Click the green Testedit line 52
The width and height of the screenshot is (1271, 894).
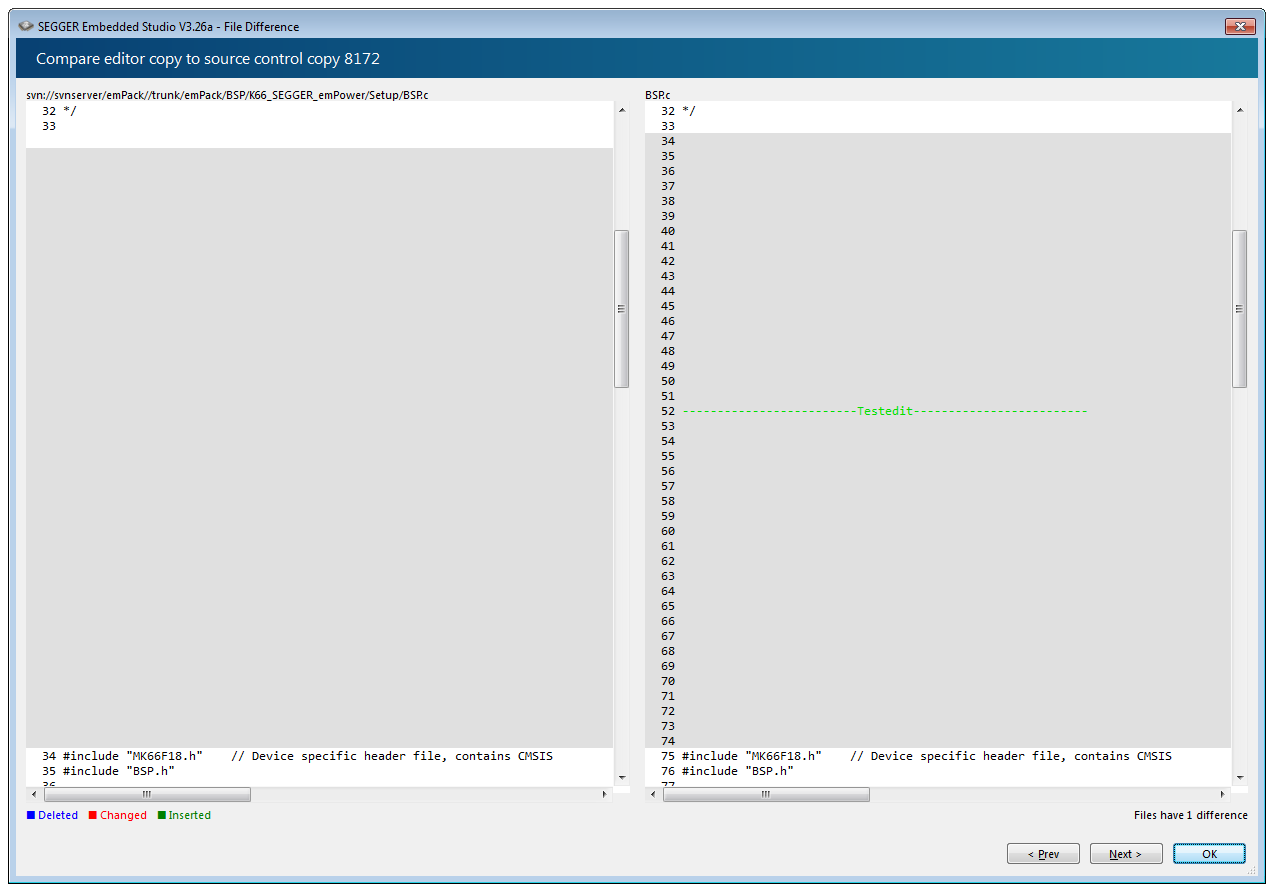coord(885,411)
